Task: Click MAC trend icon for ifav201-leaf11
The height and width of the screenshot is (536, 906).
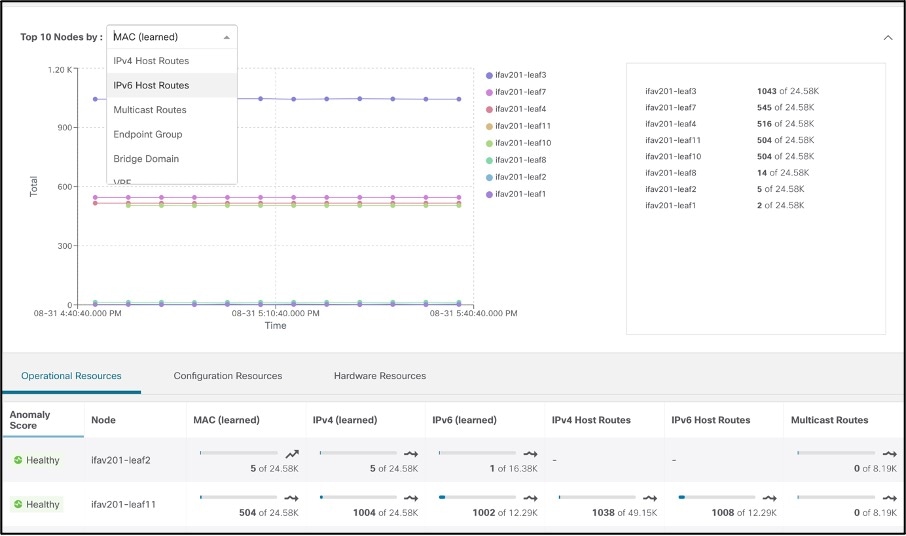Action: tap(291, 498)
